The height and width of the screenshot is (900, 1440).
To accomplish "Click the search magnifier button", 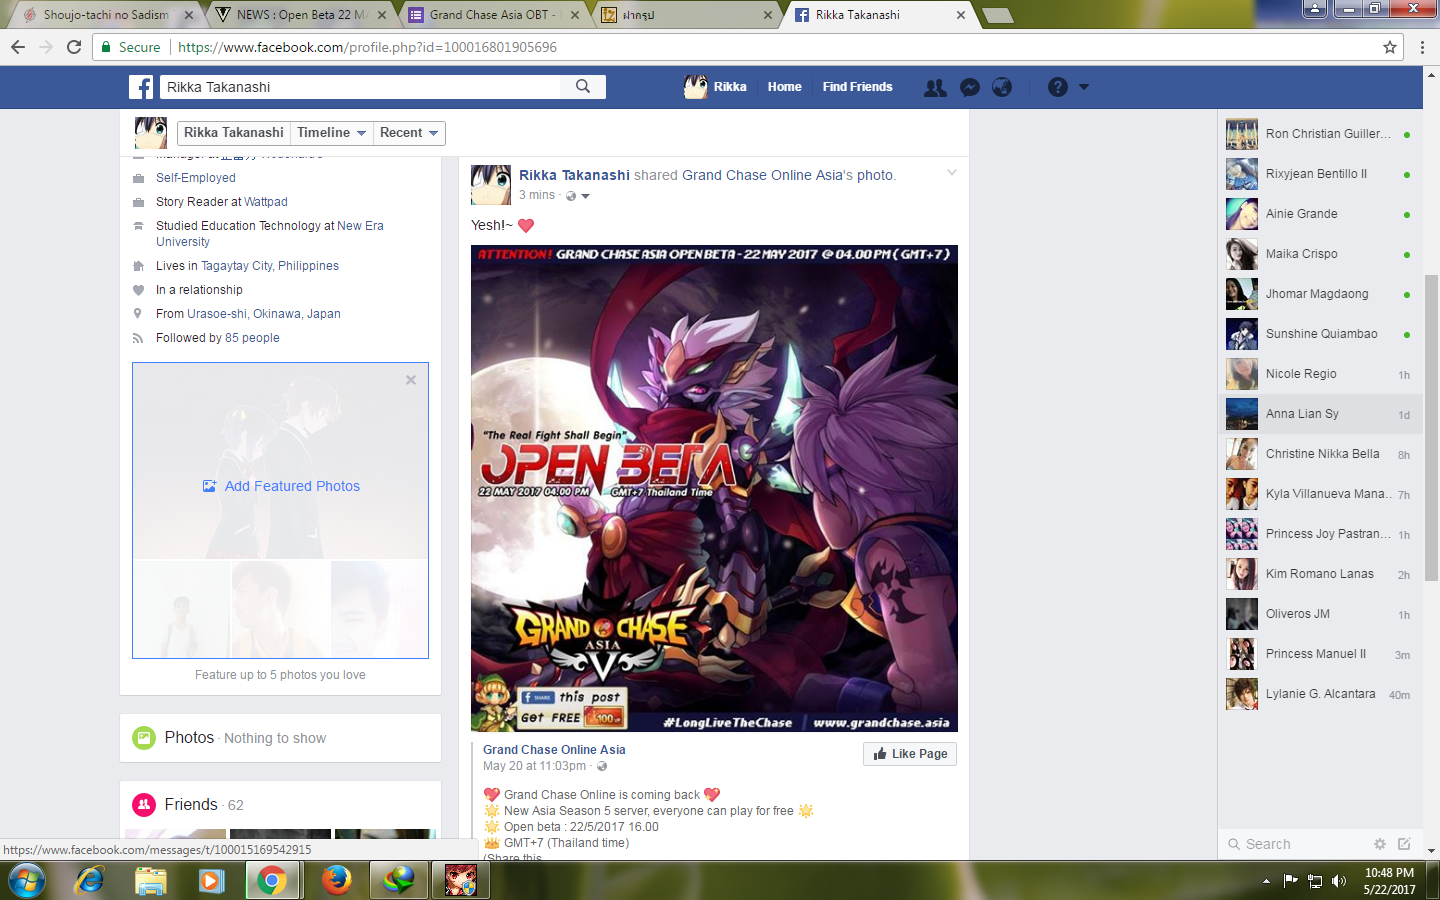I will [x=583, y=87].
